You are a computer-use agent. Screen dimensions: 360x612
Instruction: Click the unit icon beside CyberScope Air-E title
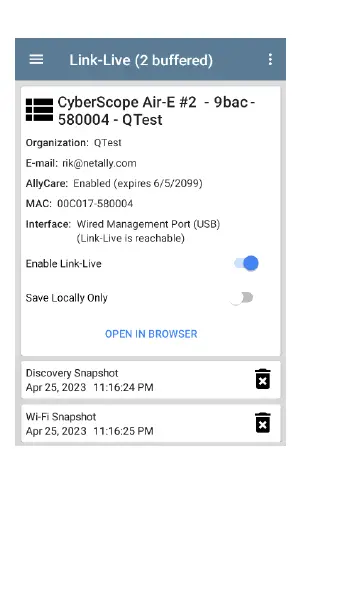(x=39, y=110)
